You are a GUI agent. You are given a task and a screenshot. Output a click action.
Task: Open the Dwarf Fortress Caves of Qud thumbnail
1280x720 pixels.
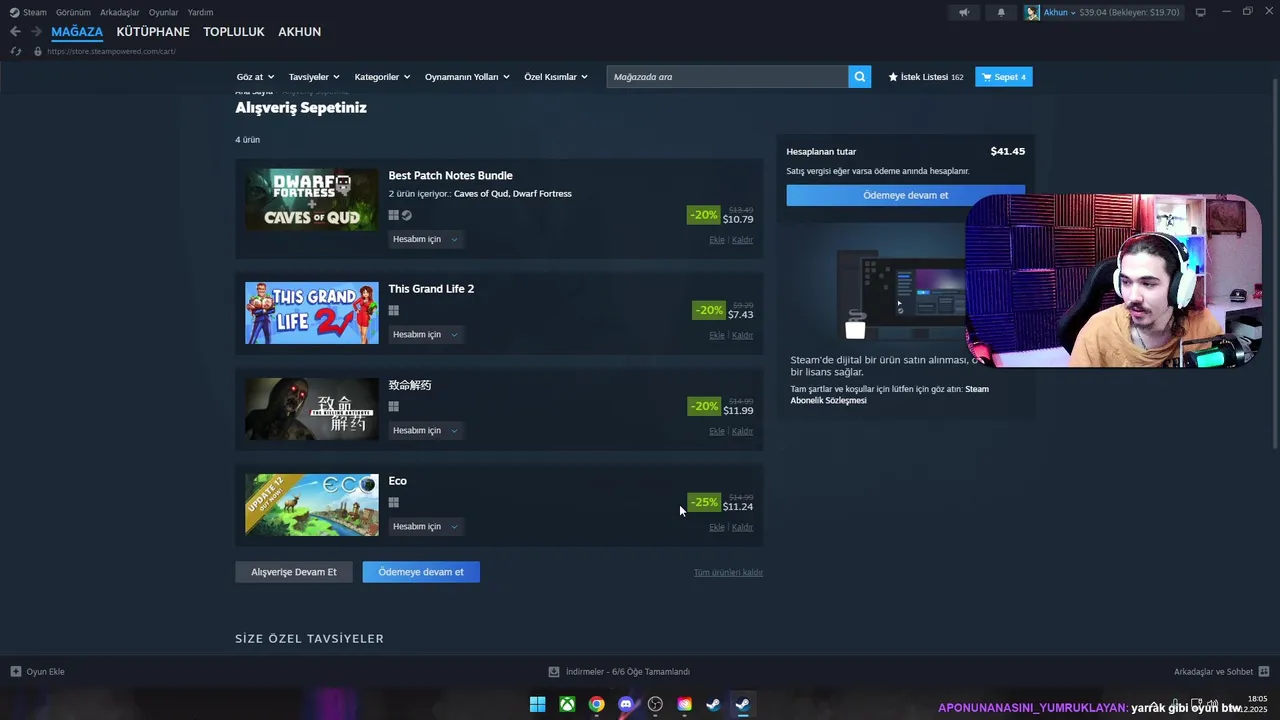312,200
